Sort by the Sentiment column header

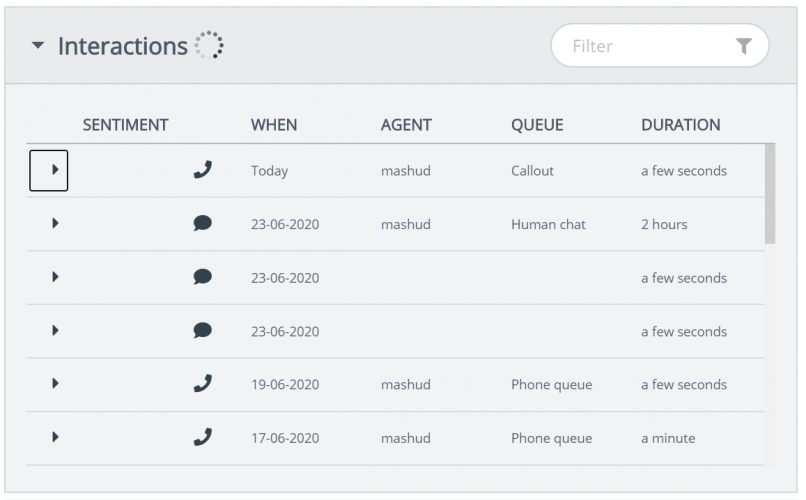(125, 125)
